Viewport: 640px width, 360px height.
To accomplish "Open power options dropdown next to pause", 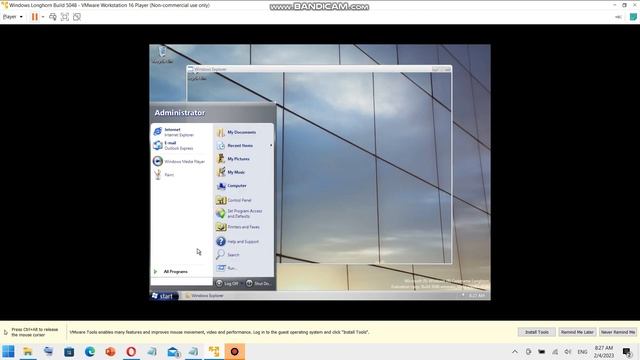I will coord(43,17).
